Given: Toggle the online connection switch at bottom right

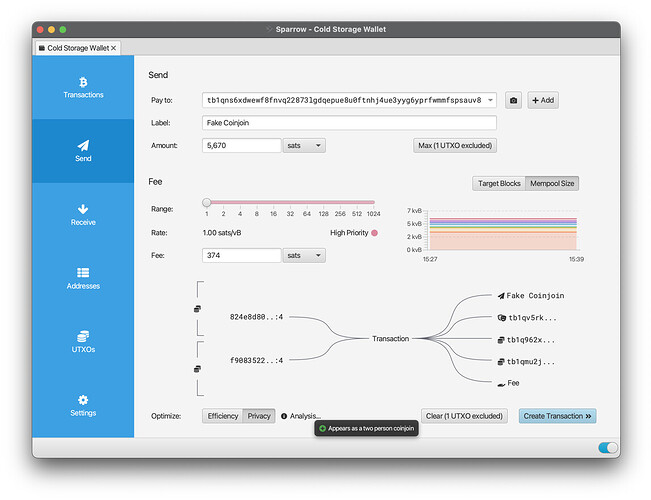Looking at the screenshot, I should pos(608,448).
